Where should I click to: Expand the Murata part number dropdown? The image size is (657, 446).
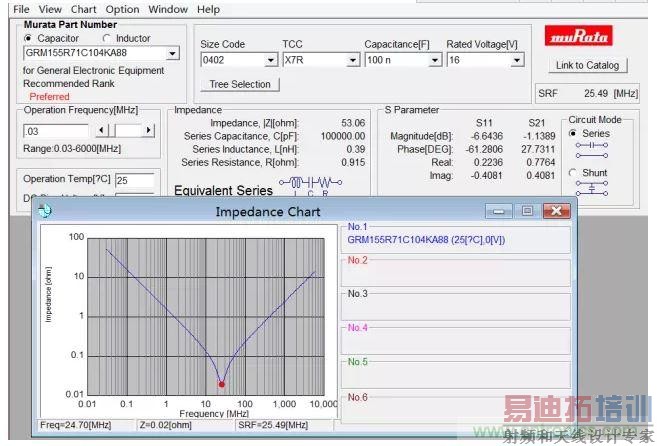[172, 53]
